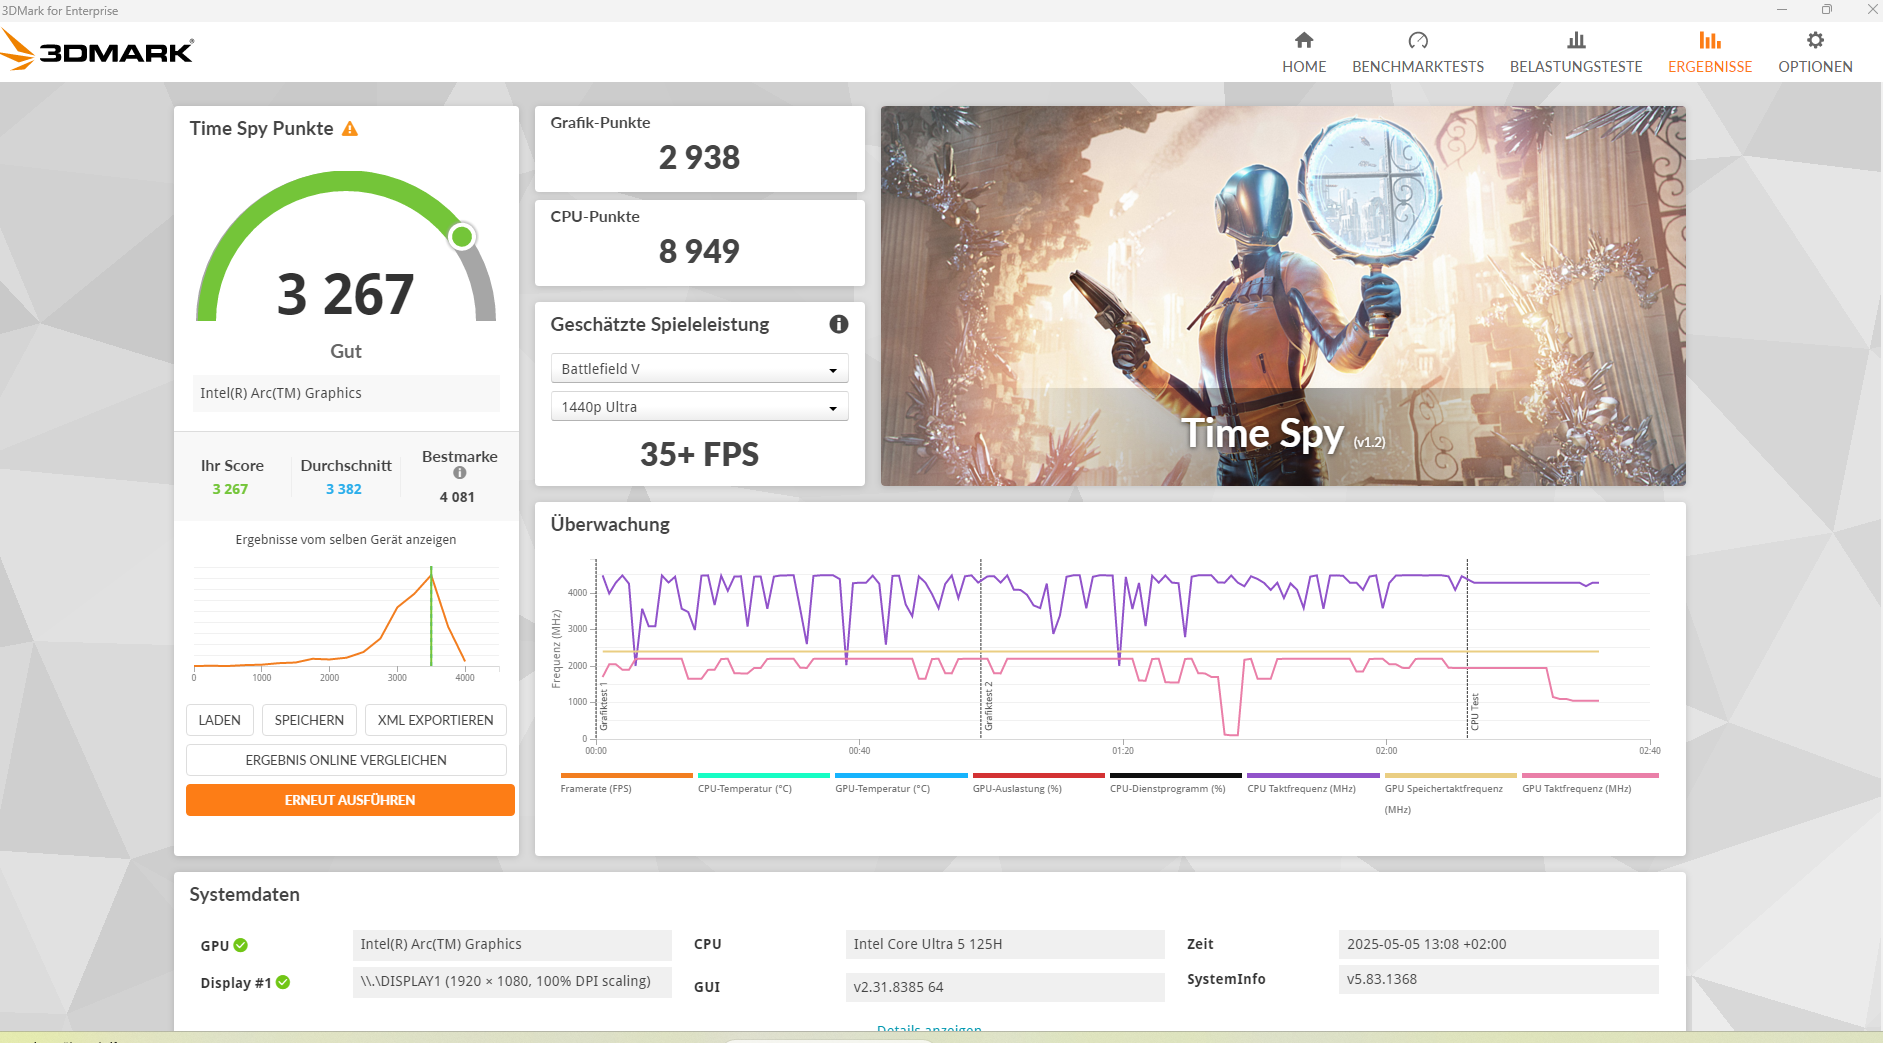Click the SPEICHERN button
Viewport: 1883px width, 1043px height.
point(309,720)
